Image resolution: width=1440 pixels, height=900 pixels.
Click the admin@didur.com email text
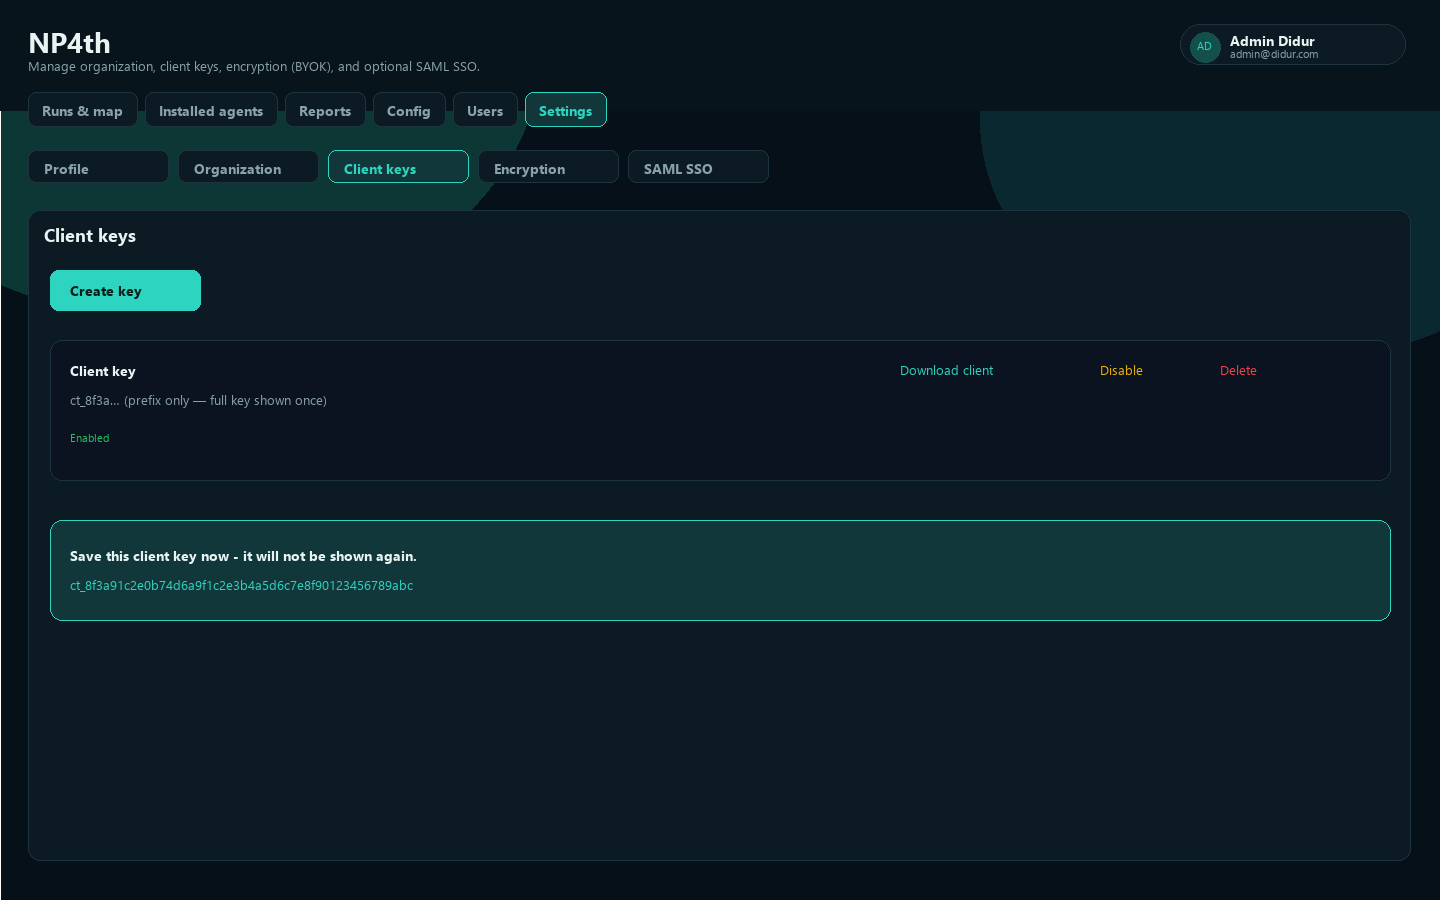click(1274, 55)
